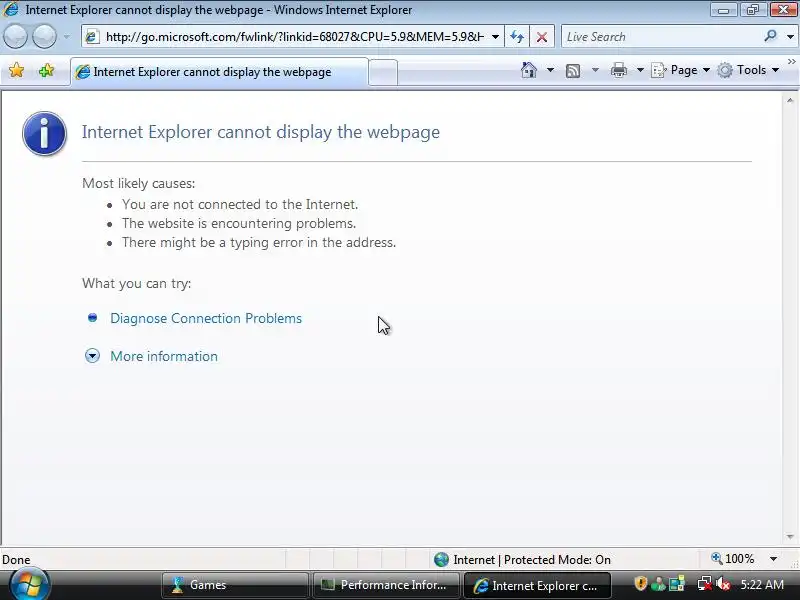Click the 5:22 AM clock

pyautogui.click(x=762, y=585)
